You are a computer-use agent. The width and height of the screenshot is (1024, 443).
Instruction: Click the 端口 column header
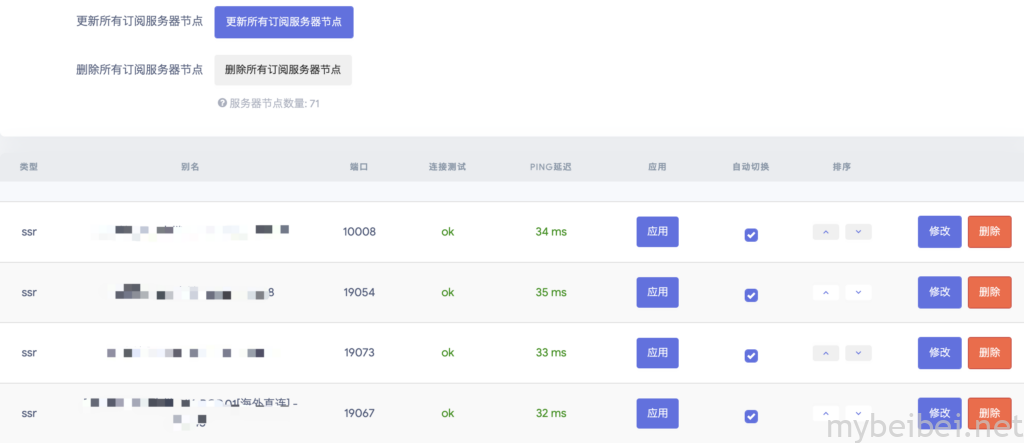(359, 167)
